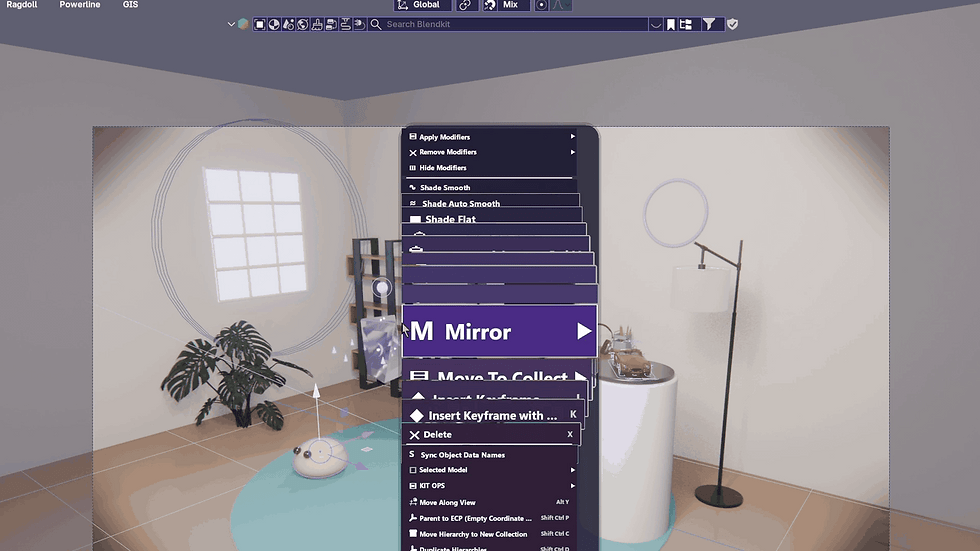Choose Hide Modifiers from context menu
This screenshot has height=551, width=980.
[x=491, y=167]
